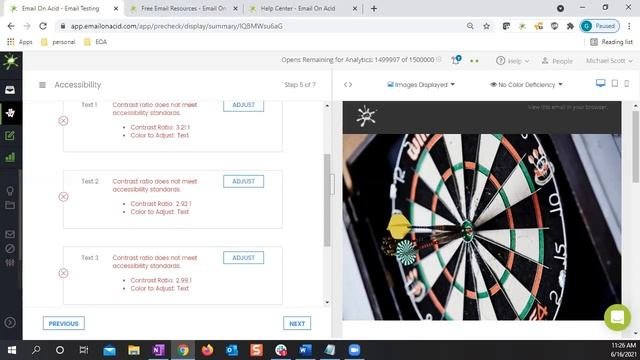
Task: Click the Email on Acid sun logo in sidebar
Action: click(x=10, y=62)
